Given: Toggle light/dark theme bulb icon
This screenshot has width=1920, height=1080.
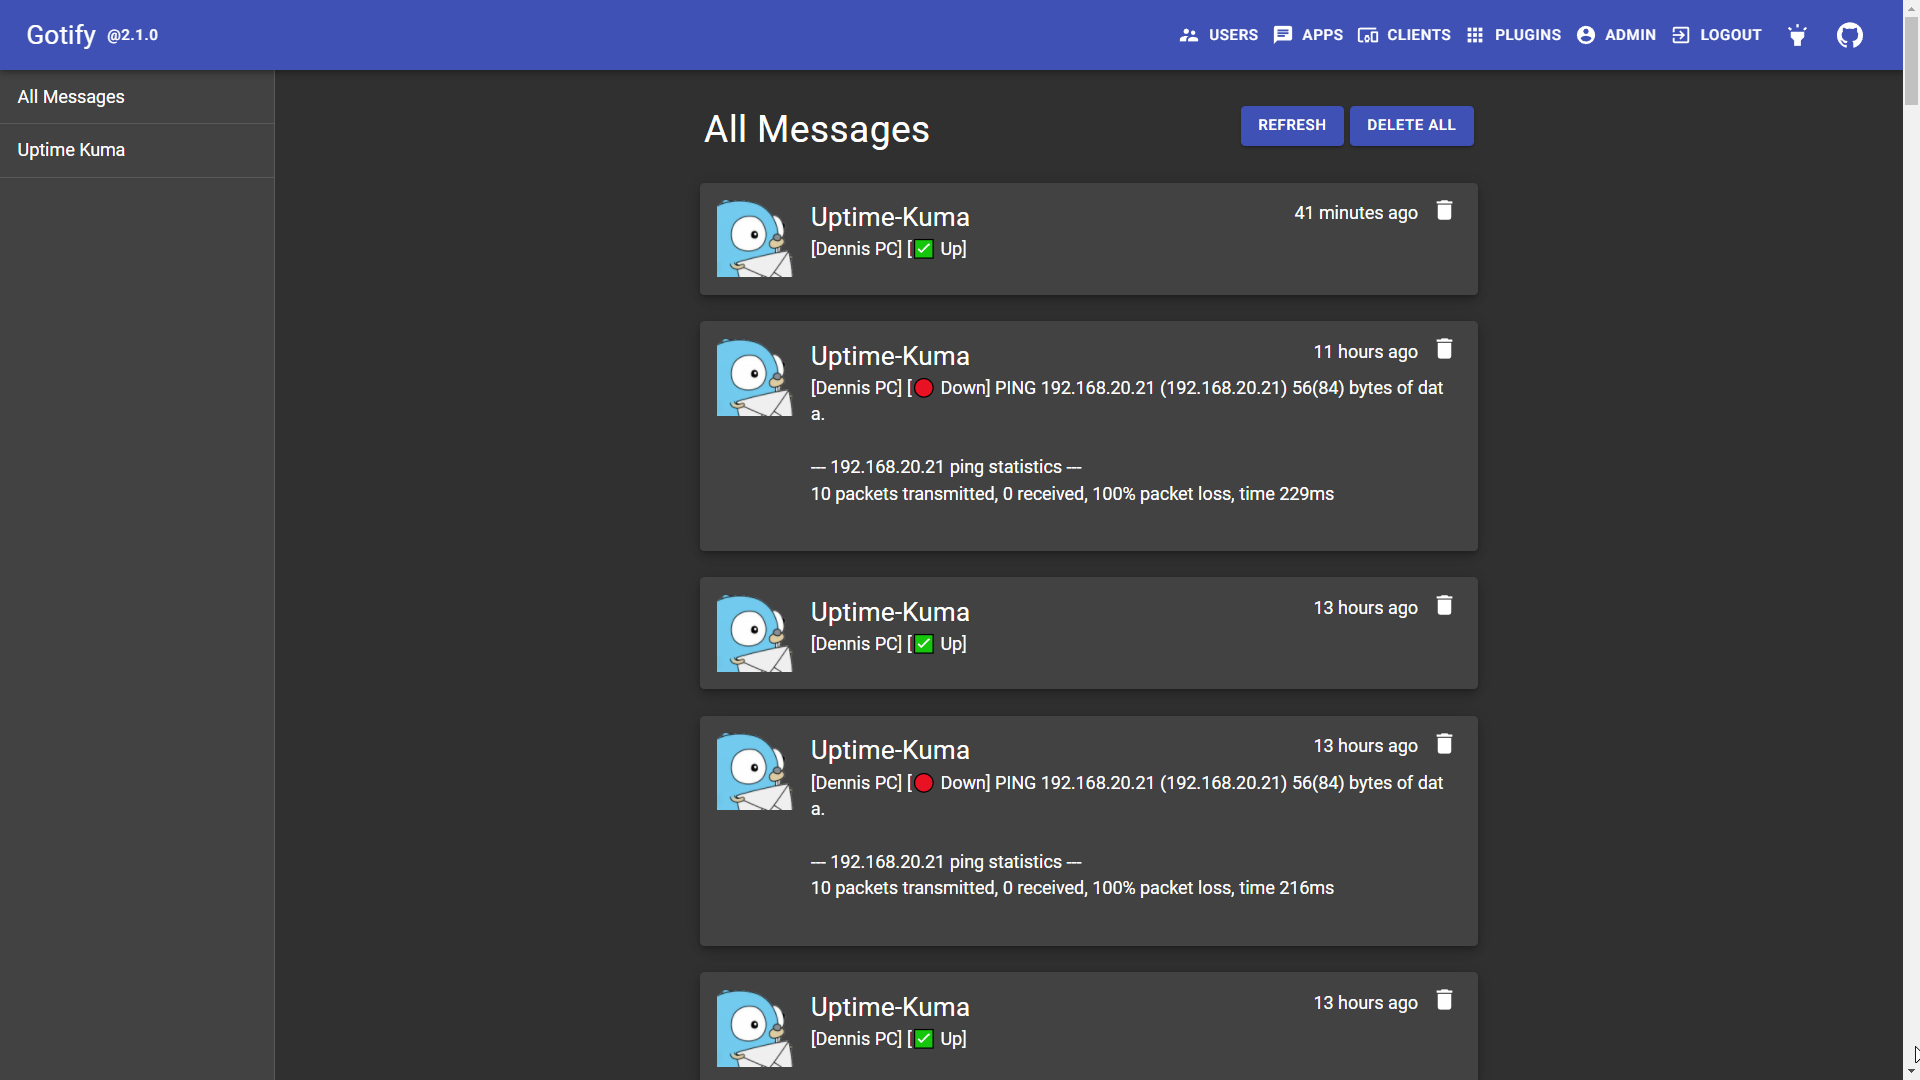Looking at the screenshot, I should 1797,35.
